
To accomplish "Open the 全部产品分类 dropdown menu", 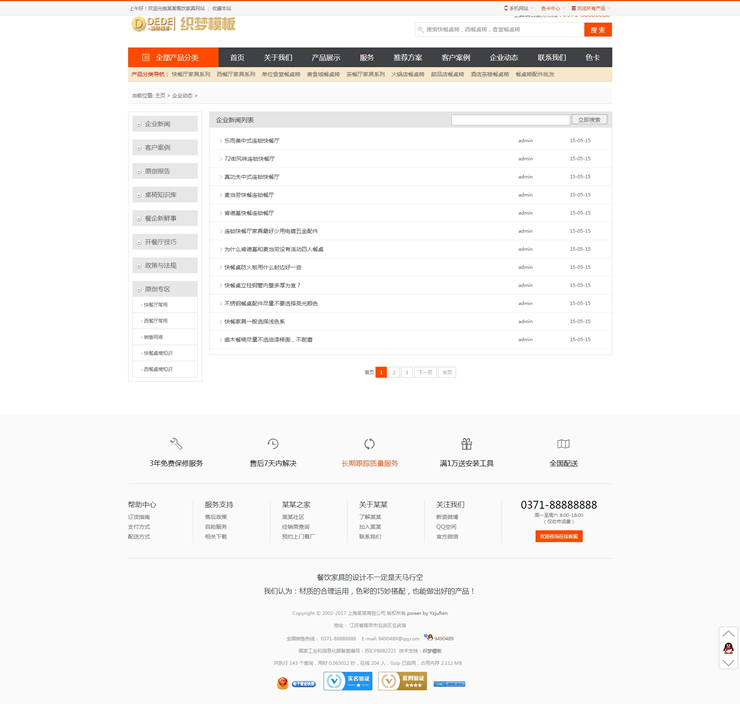I will click(x=171, y=58).
